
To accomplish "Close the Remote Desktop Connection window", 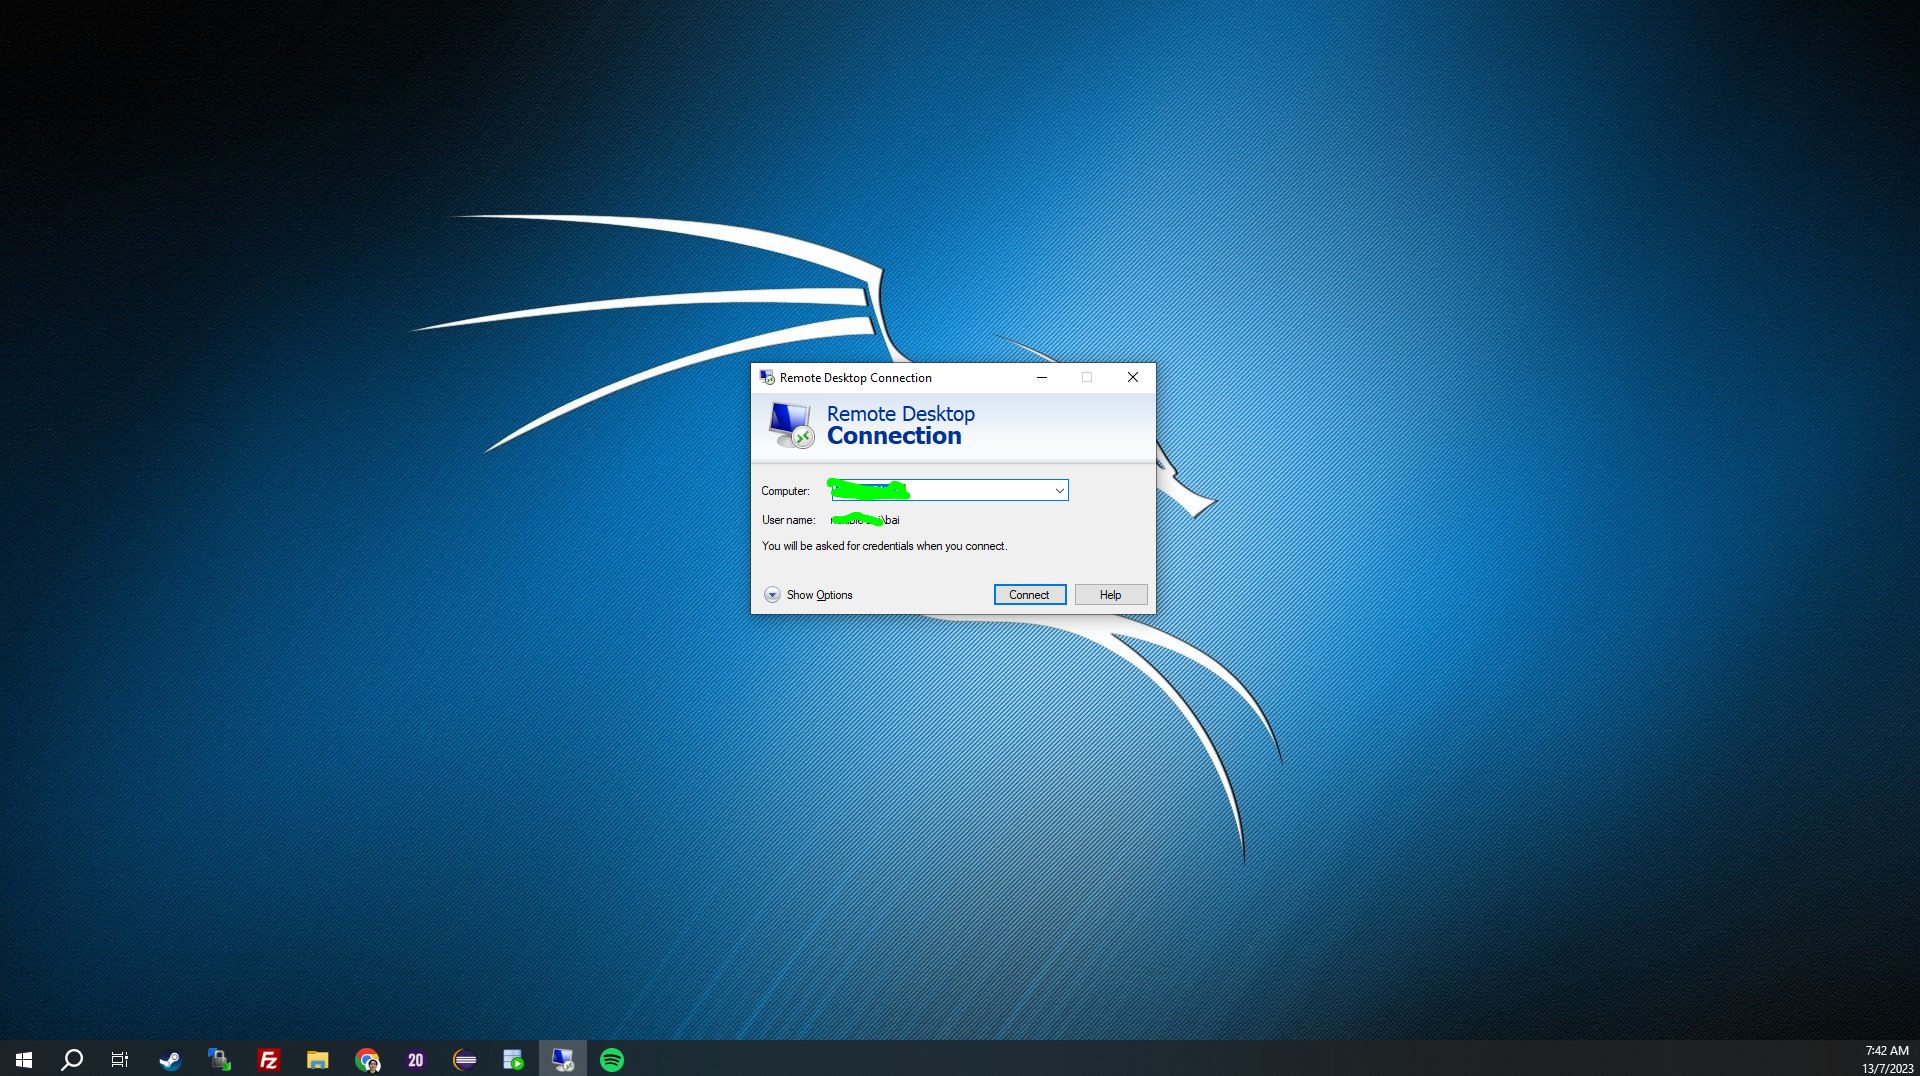I will [1133, 377].
